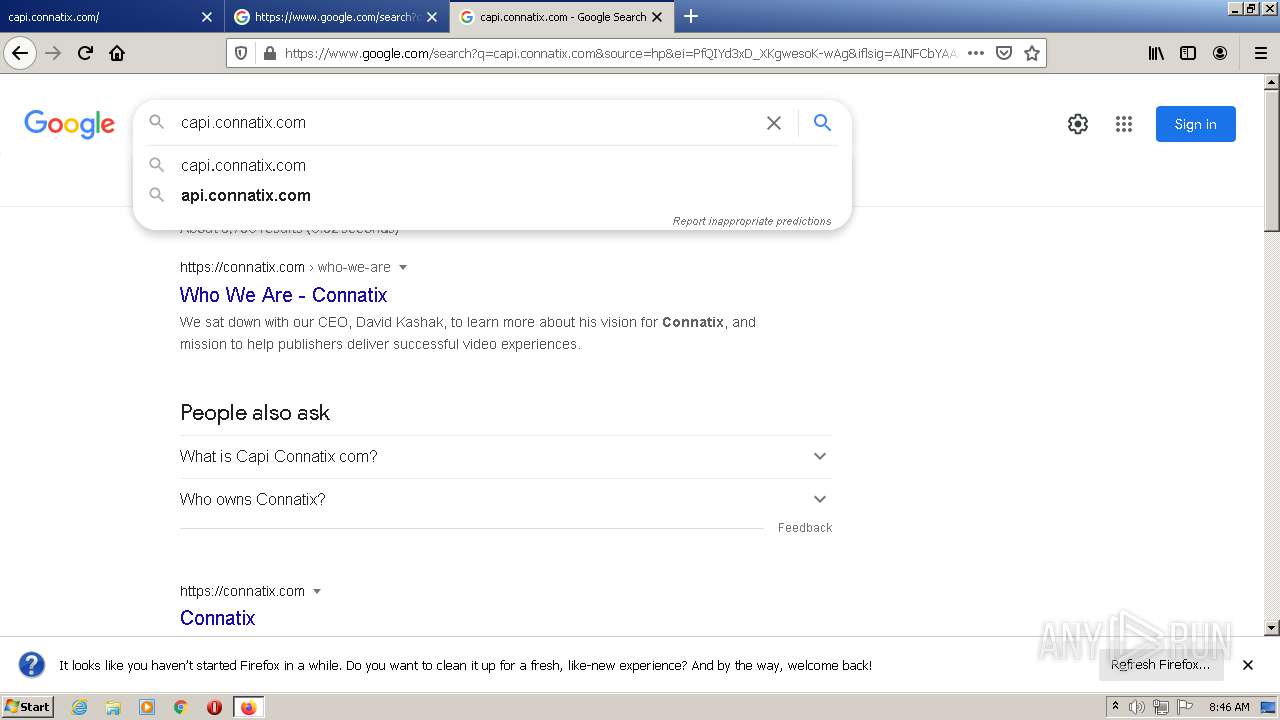The image size is (1280, 720).
Task: Open Google quick settings gear
Action: click(1077, 124)
